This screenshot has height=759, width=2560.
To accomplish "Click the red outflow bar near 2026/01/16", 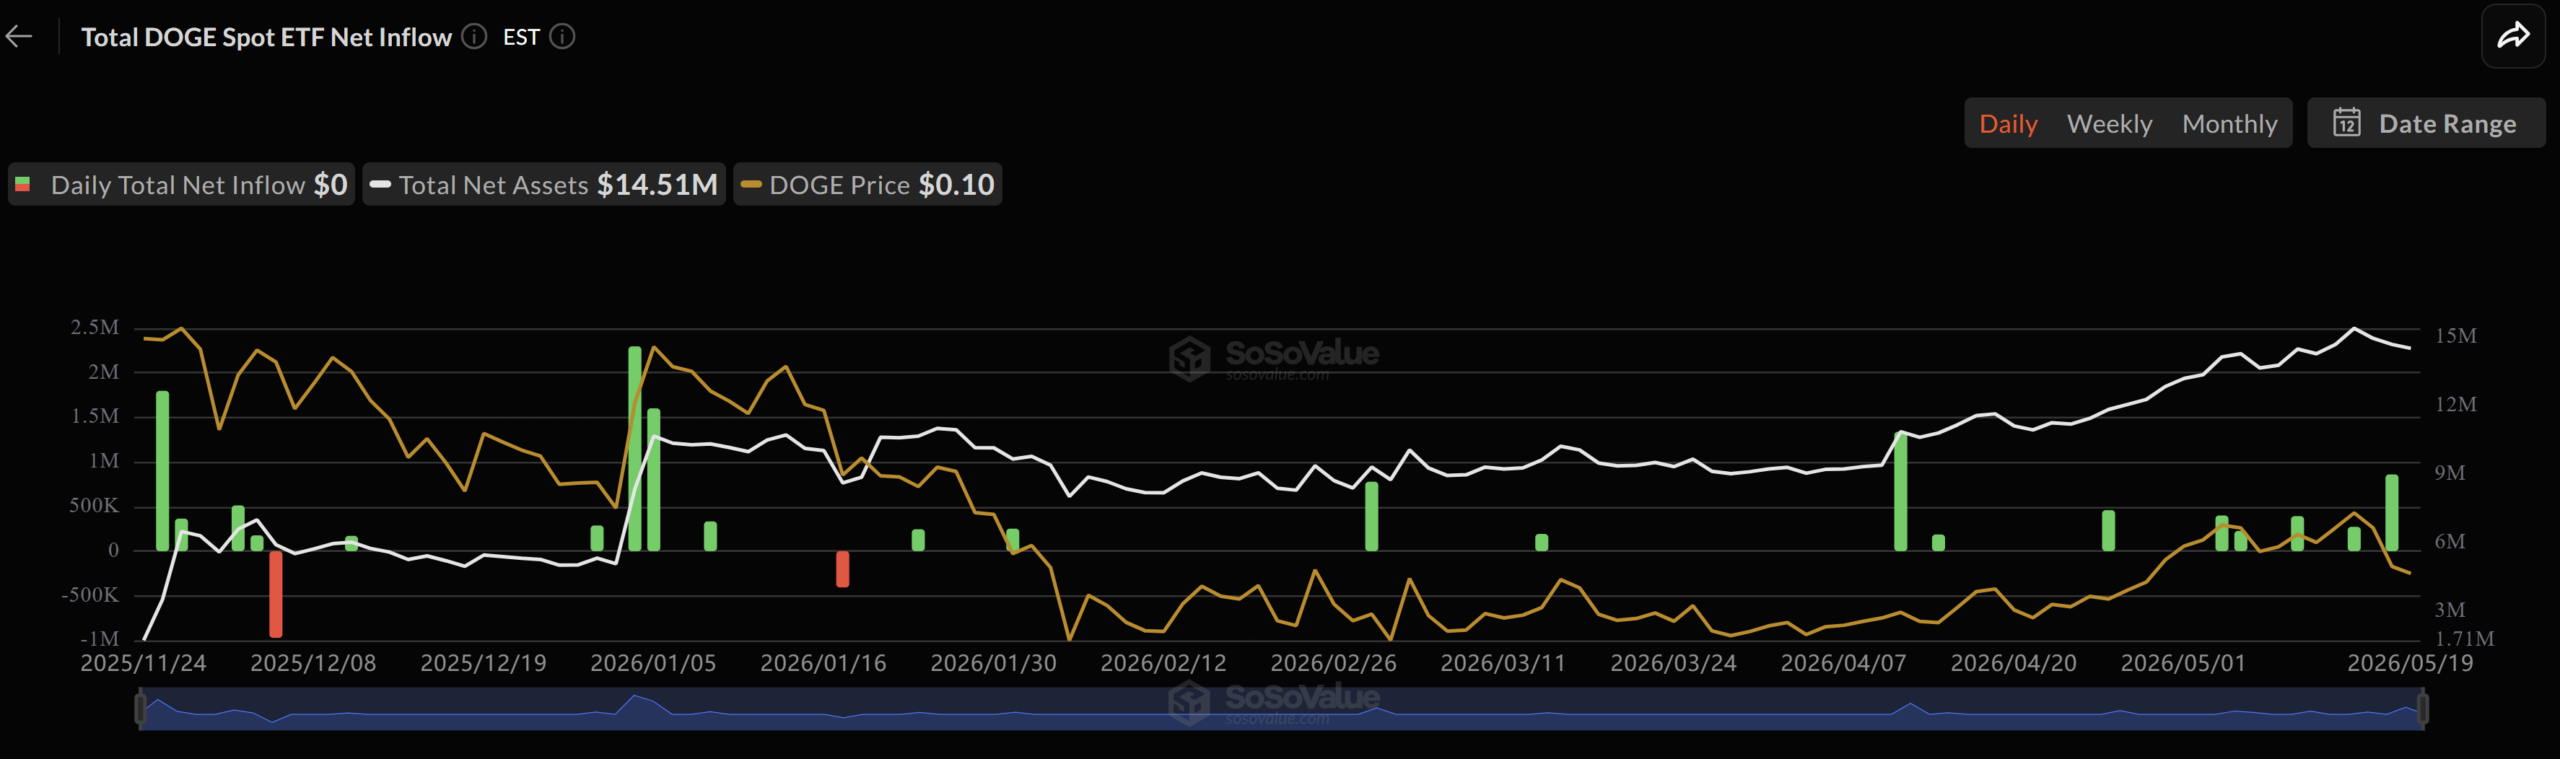I will [843, 569].
